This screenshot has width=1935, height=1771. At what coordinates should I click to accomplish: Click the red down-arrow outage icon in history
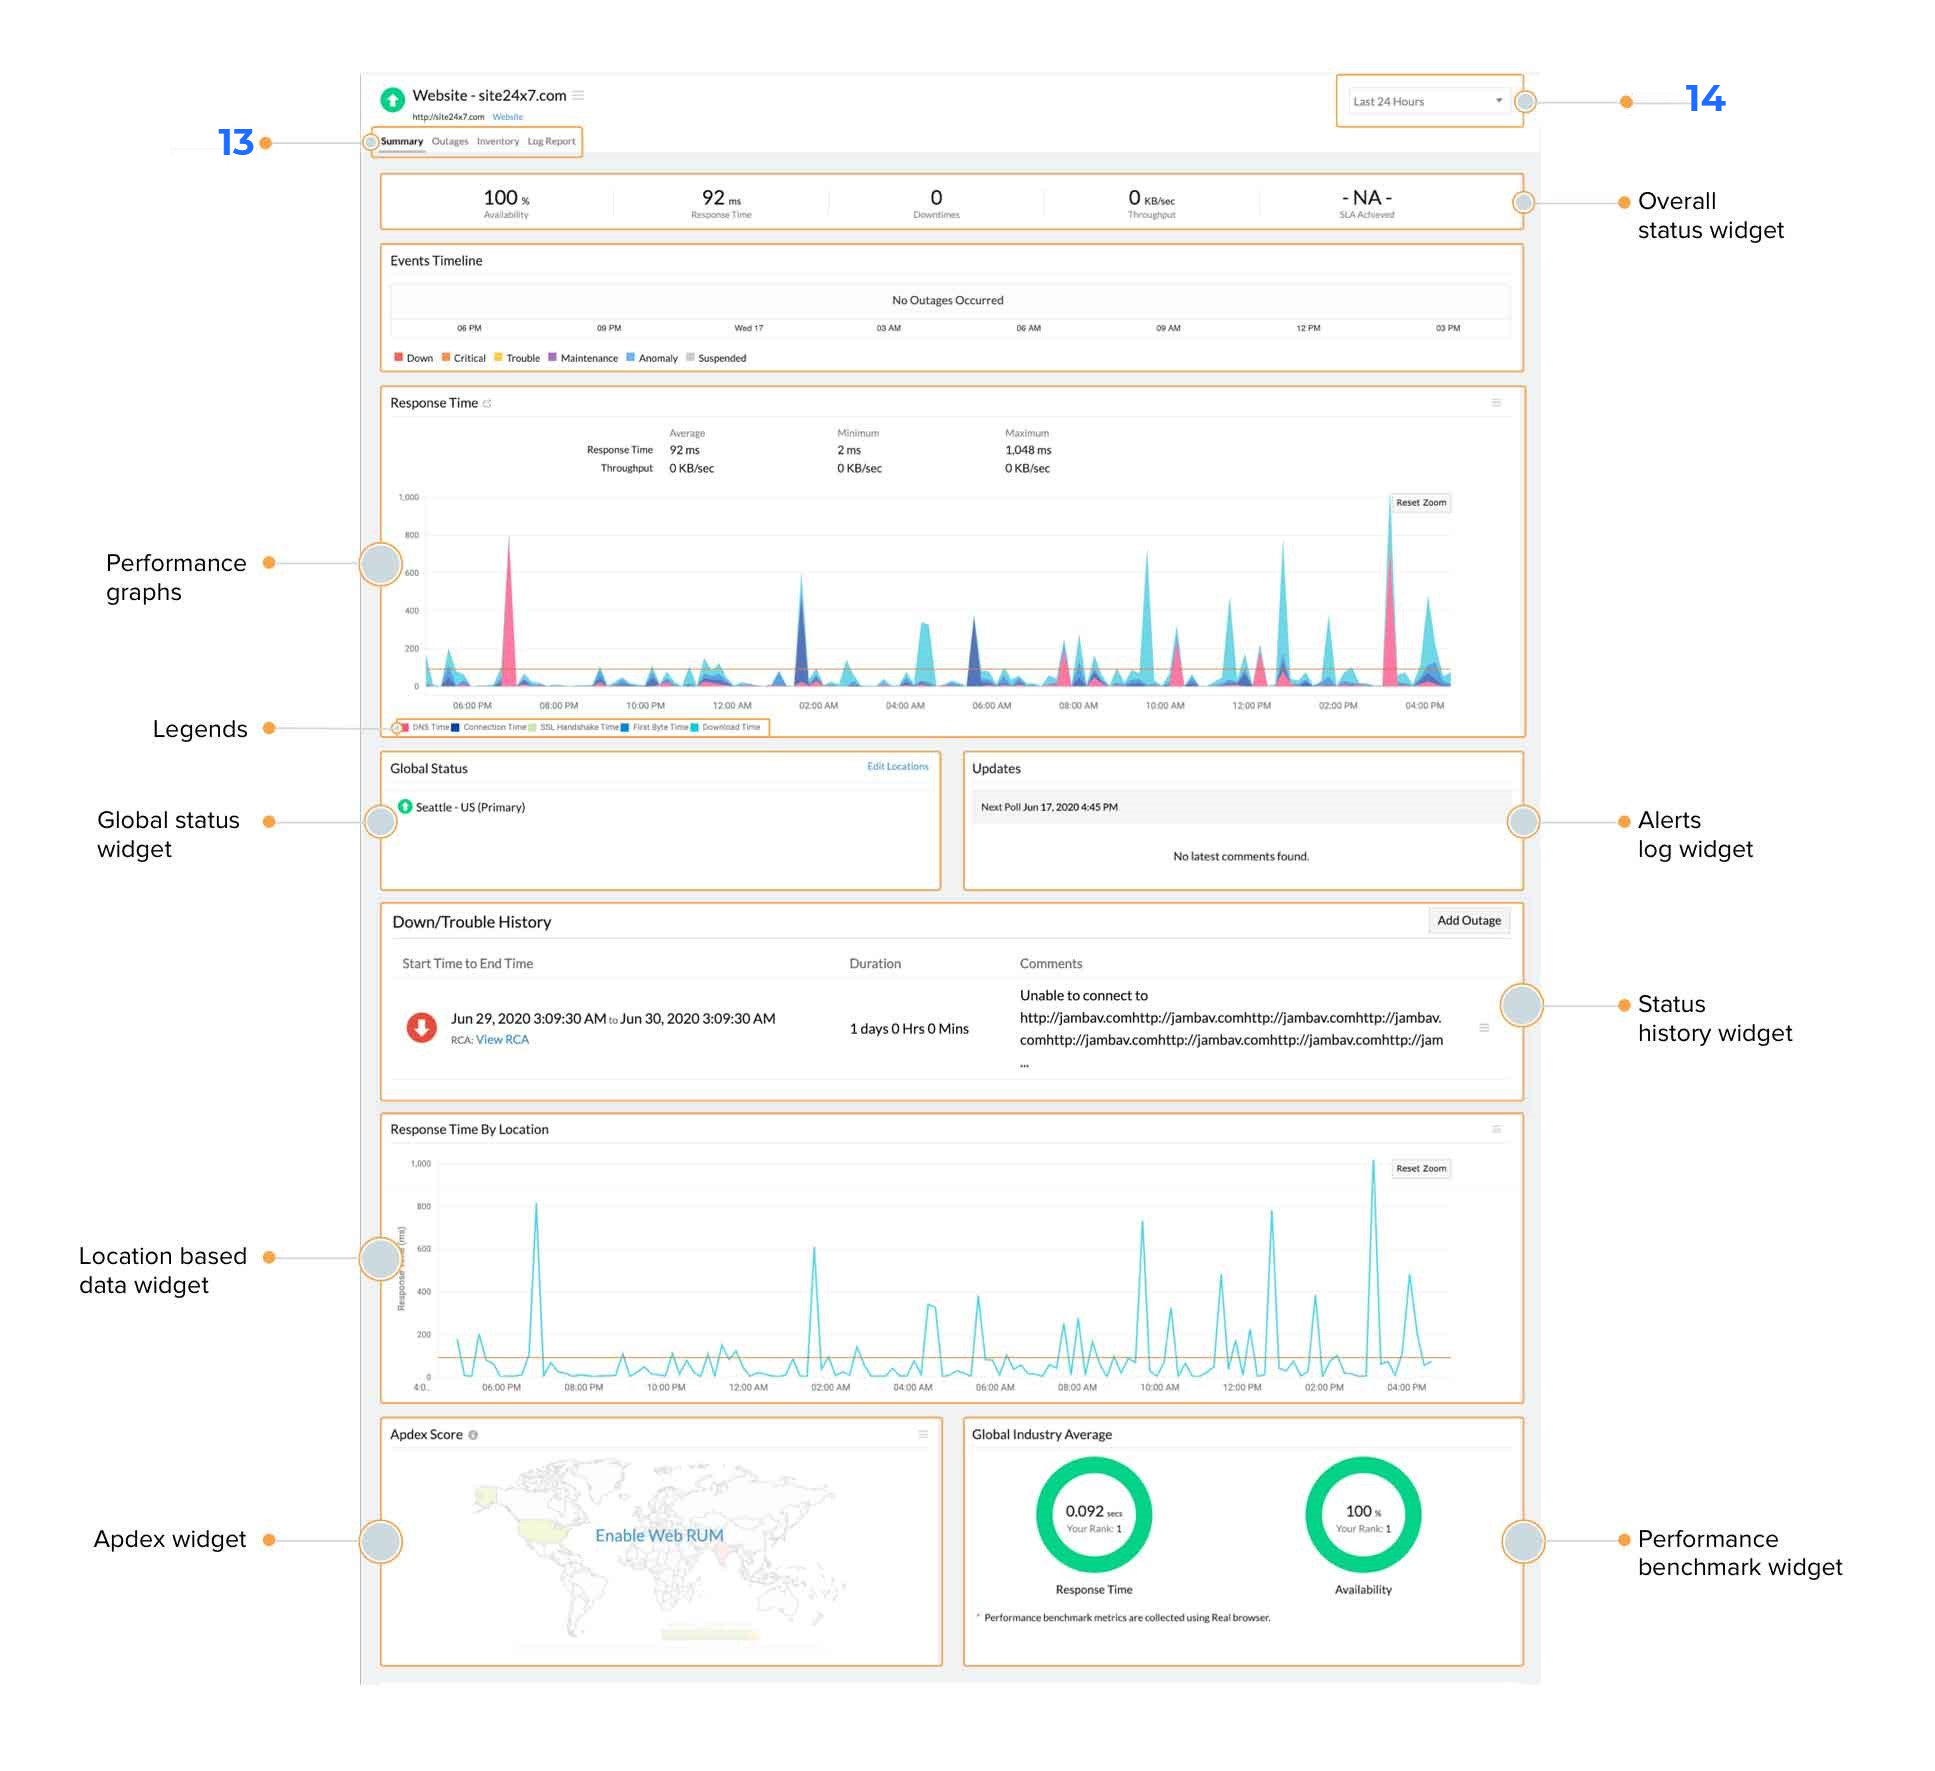point(422,1026)
